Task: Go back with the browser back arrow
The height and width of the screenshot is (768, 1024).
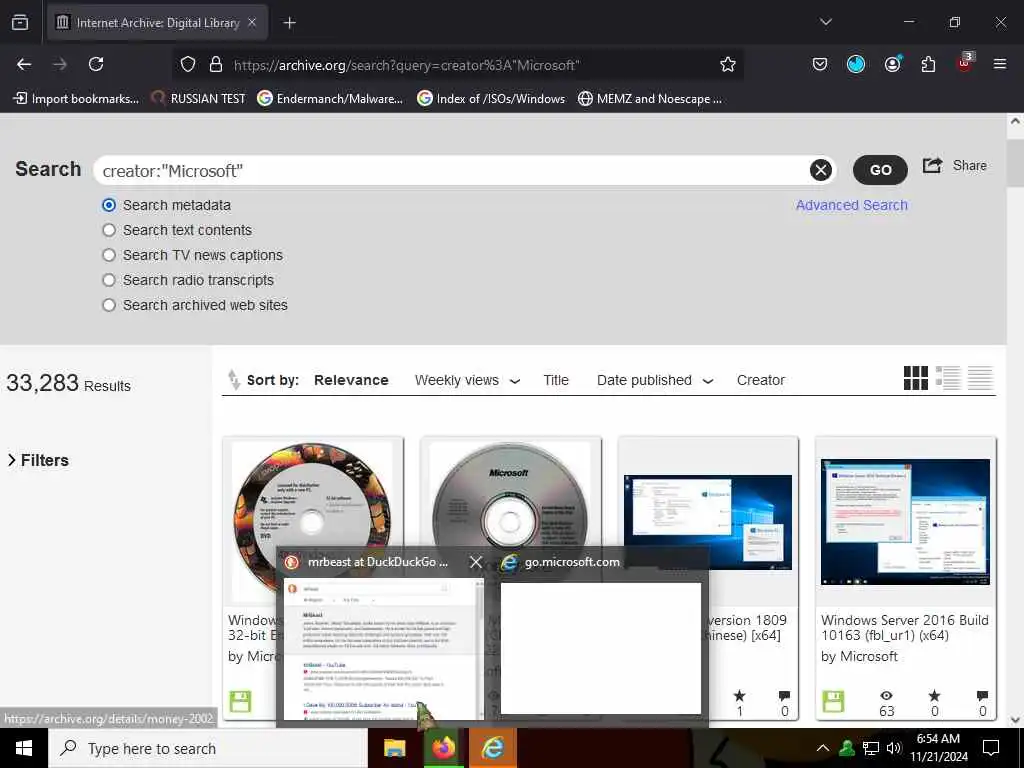Action: pyautogui.click(x=24, y=64)
